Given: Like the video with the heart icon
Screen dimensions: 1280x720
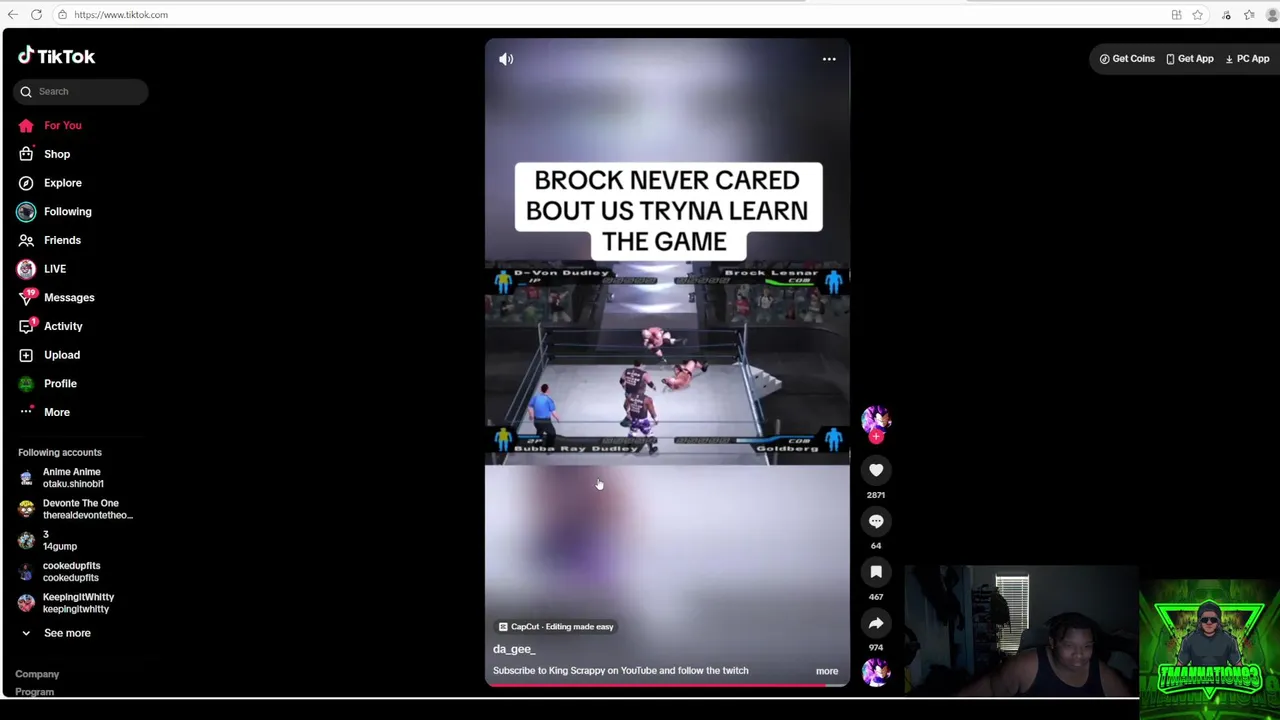Looking at the screenshot, I should pos(876,470).
